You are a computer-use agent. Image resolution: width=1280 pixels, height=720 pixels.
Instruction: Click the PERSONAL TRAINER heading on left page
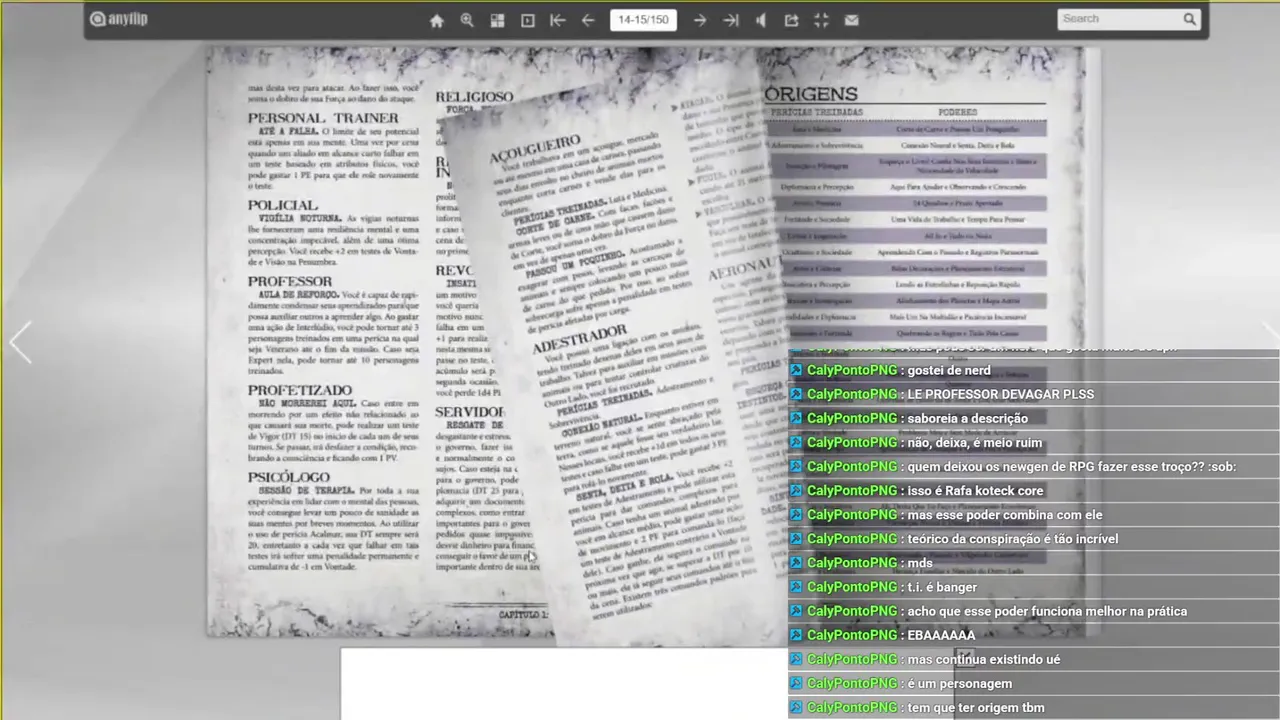(x=323, y=118)
